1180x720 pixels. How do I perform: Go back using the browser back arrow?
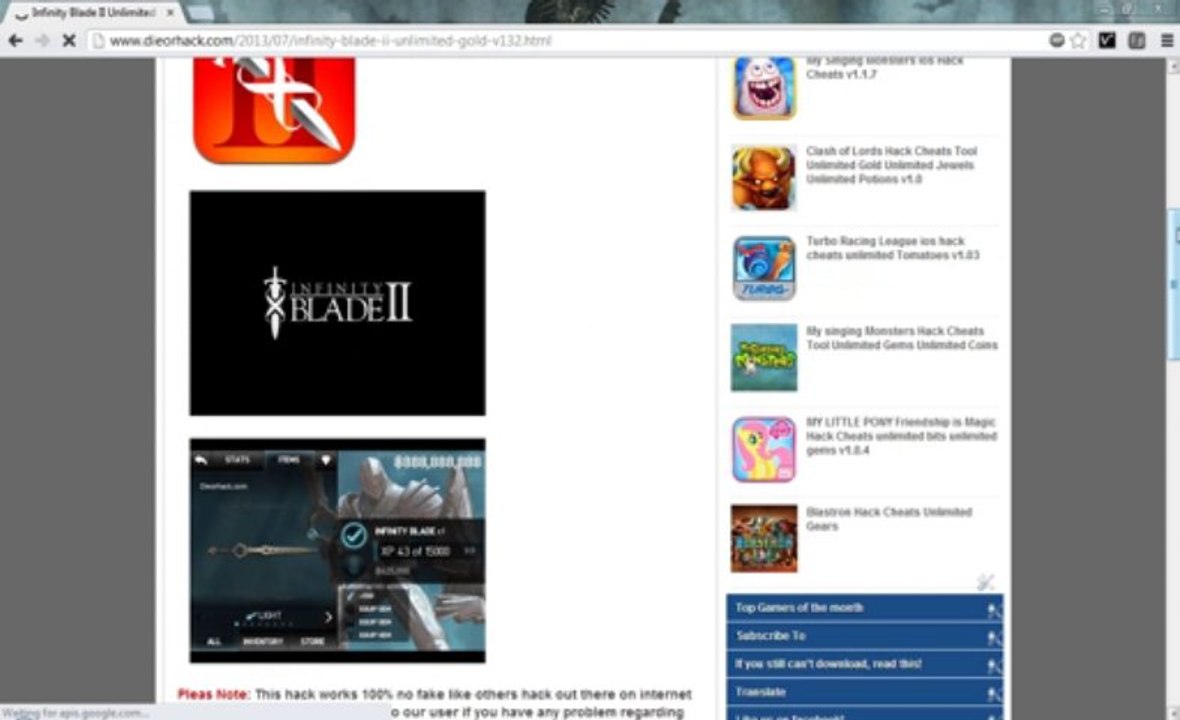15,41
